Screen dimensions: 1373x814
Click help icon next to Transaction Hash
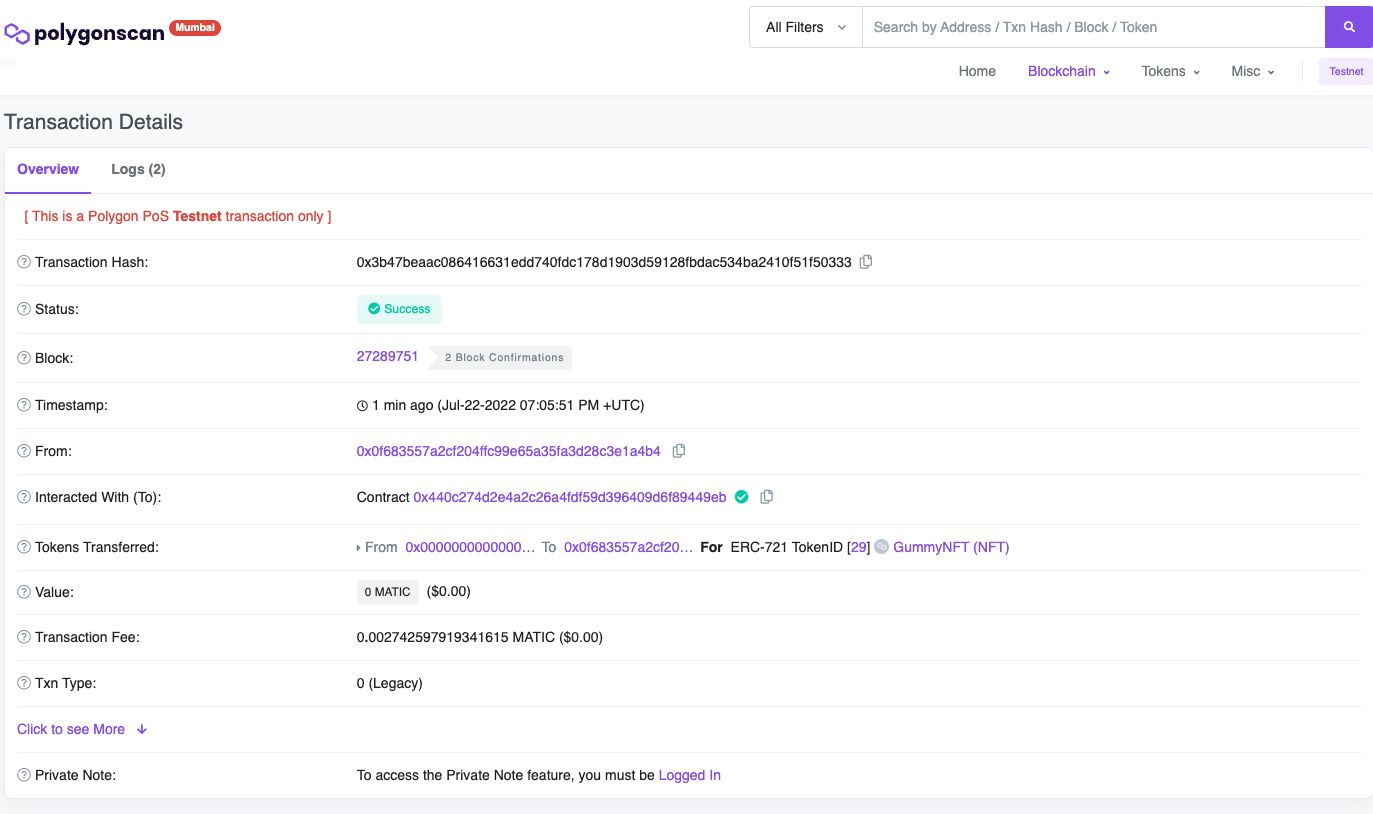24,262
